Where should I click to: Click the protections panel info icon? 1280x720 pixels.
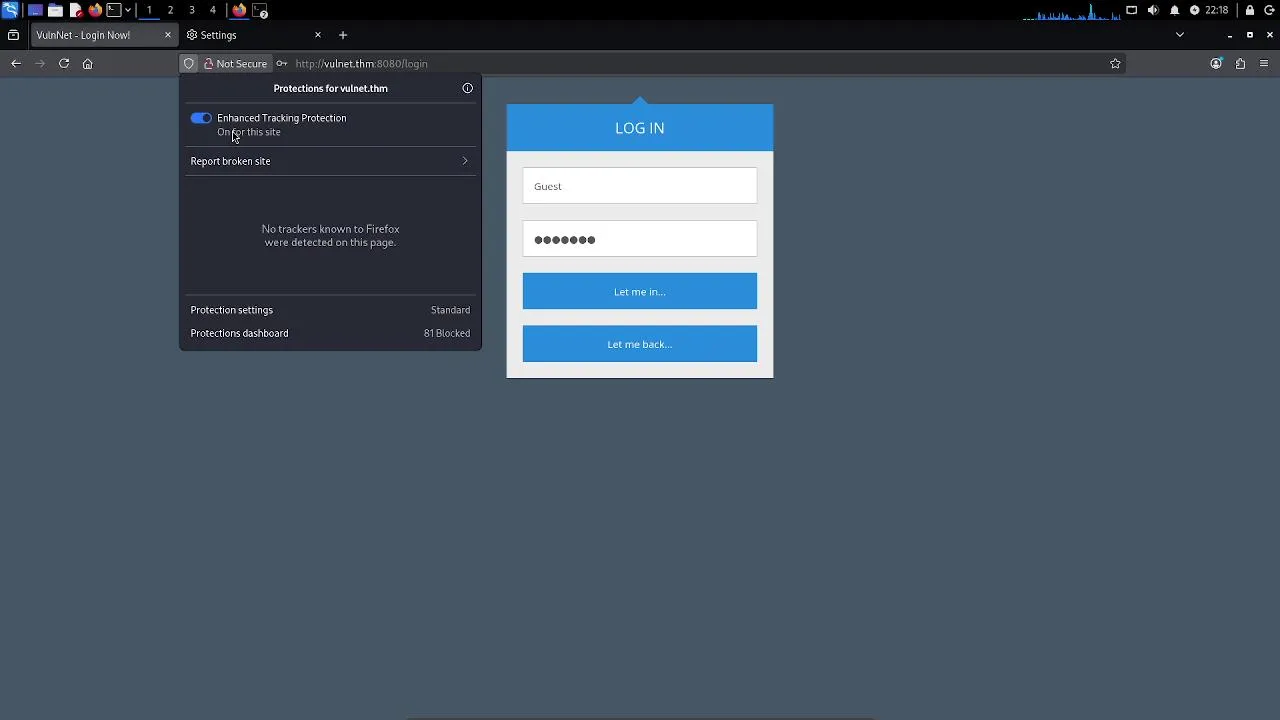tap(468, 88)
